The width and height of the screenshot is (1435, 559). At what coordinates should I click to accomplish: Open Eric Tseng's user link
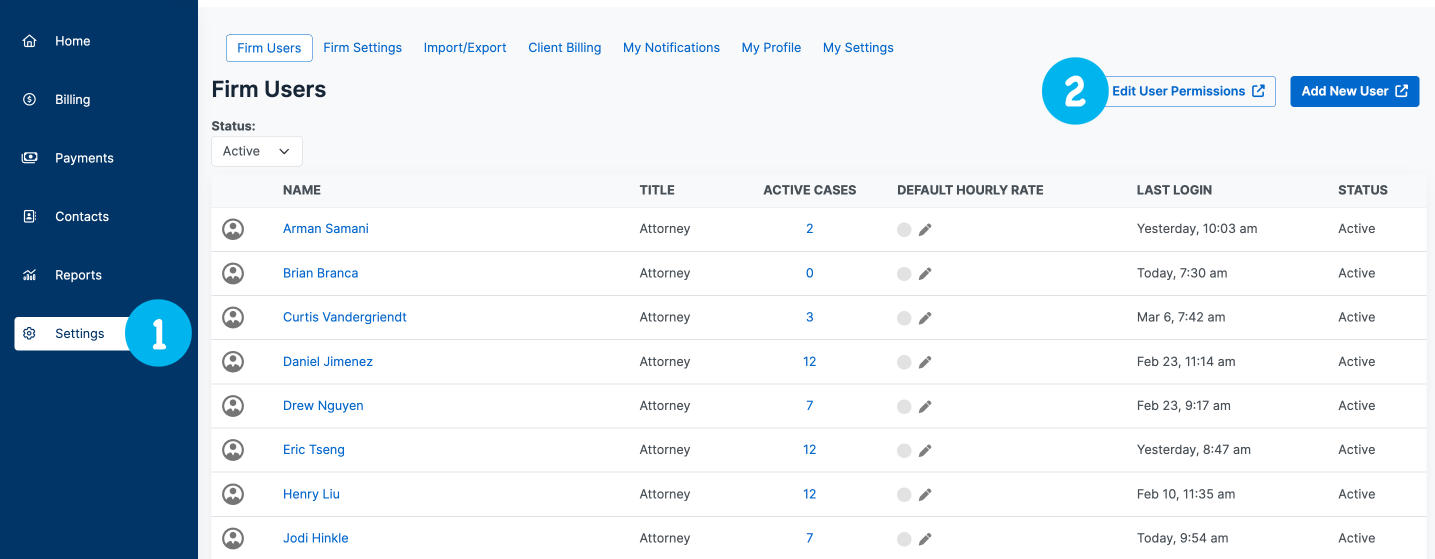pyautogui.click(x=314, y=450)
